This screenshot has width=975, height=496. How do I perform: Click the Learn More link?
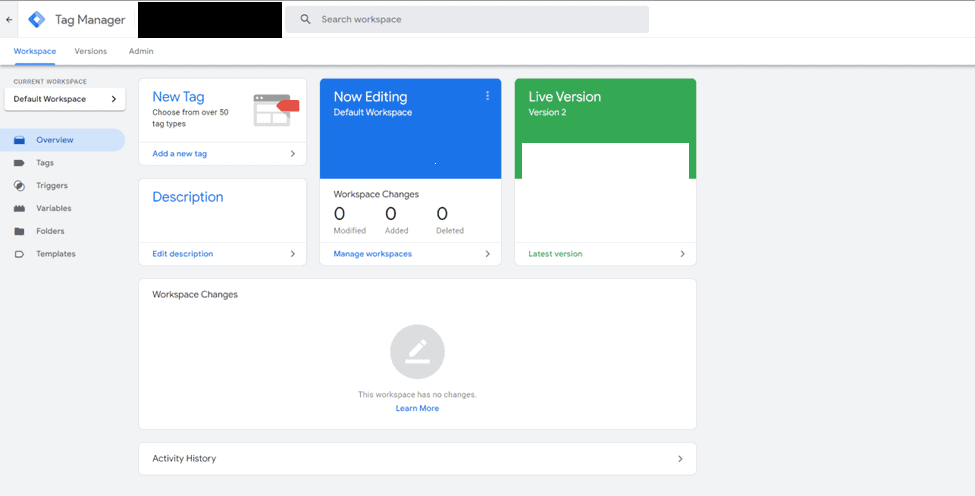click(417, 408)
